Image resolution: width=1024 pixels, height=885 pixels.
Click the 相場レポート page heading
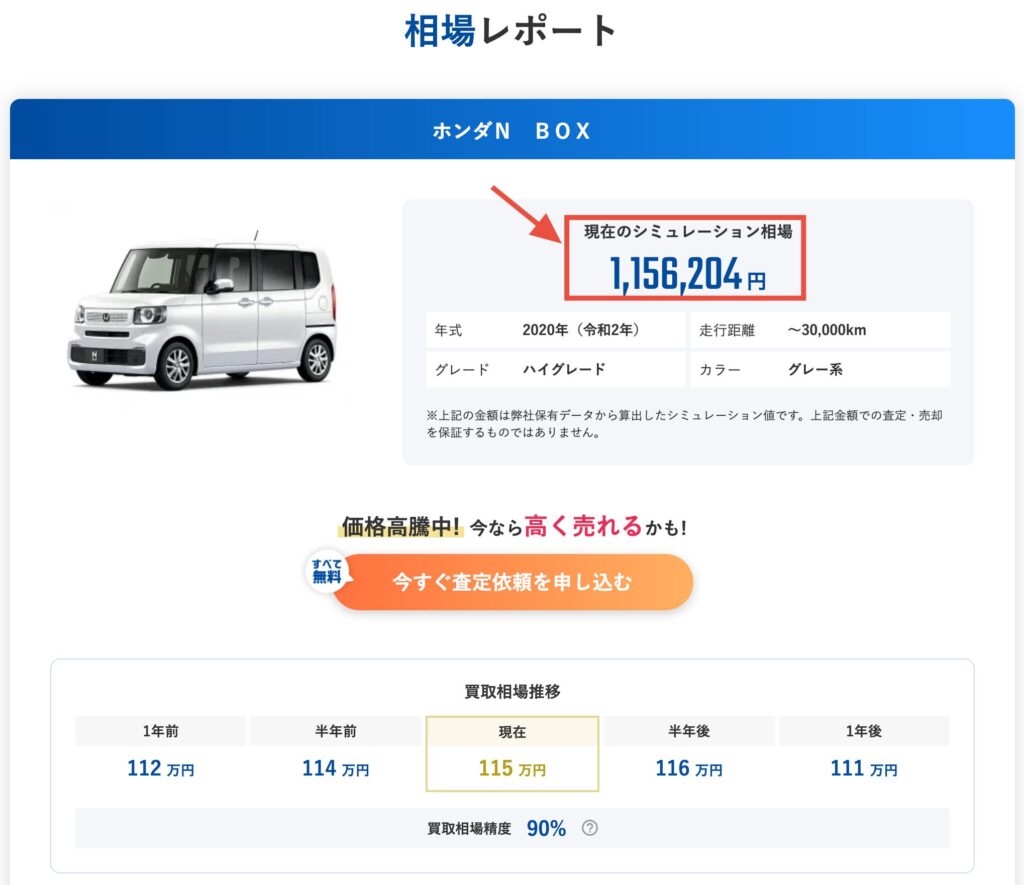pos(511,30)
